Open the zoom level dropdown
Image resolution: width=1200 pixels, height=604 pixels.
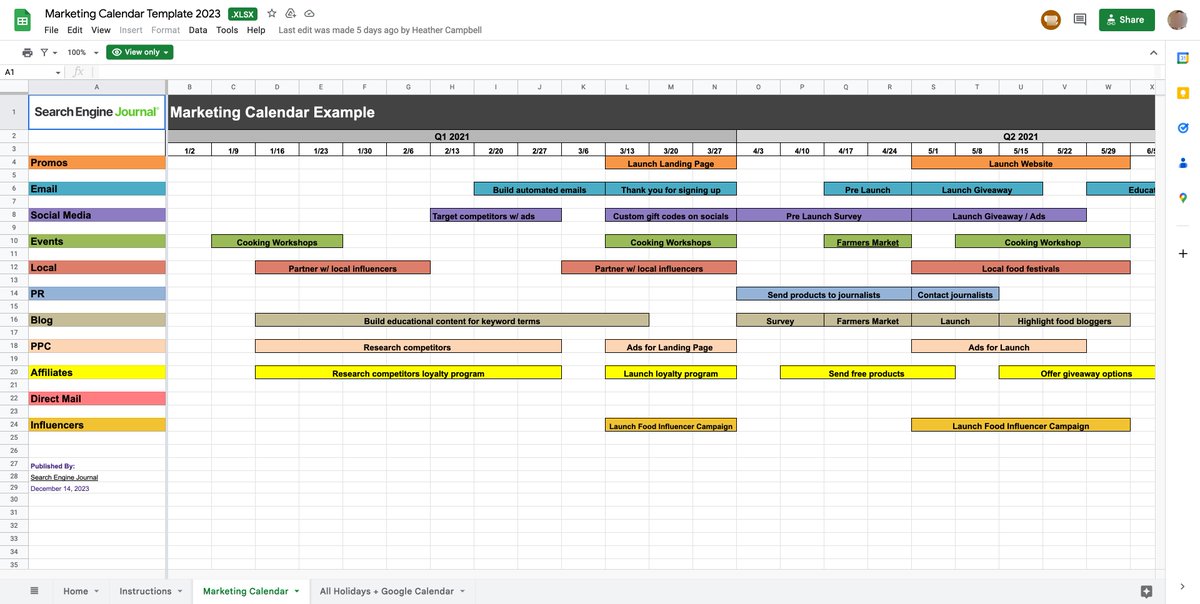78,50
